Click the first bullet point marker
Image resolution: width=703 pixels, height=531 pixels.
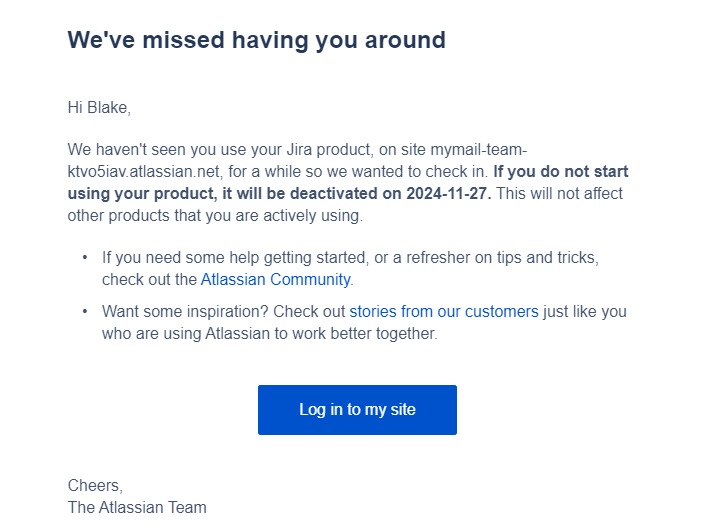[85, 258]
